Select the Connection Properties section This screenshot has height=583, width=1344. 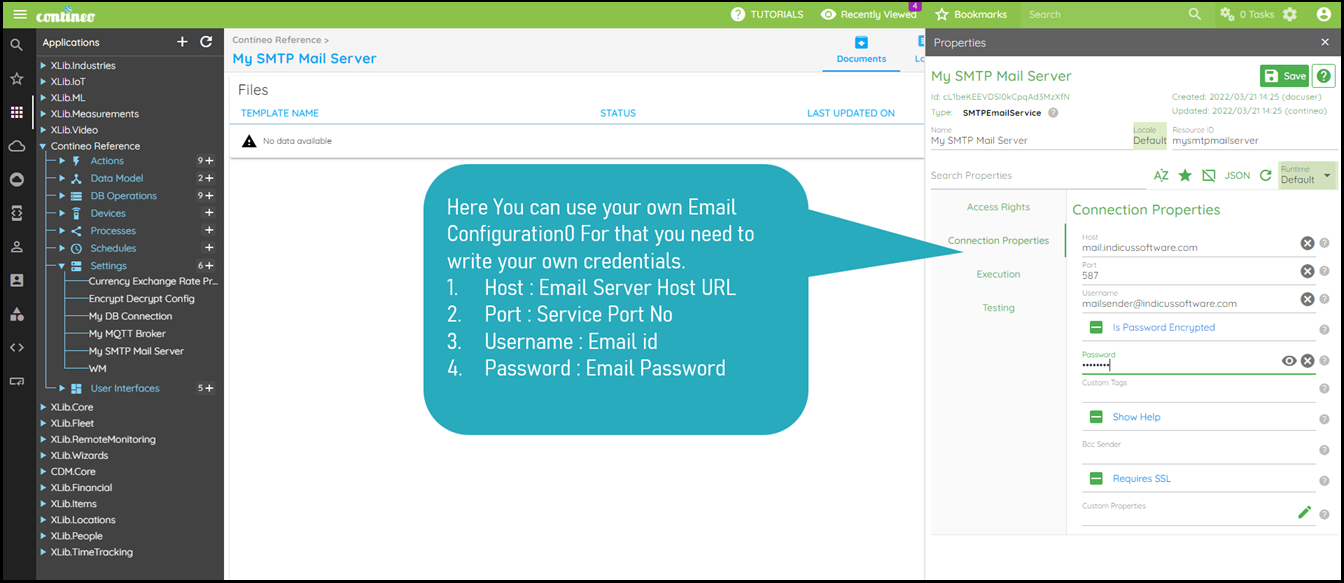[x=998, y=241]
